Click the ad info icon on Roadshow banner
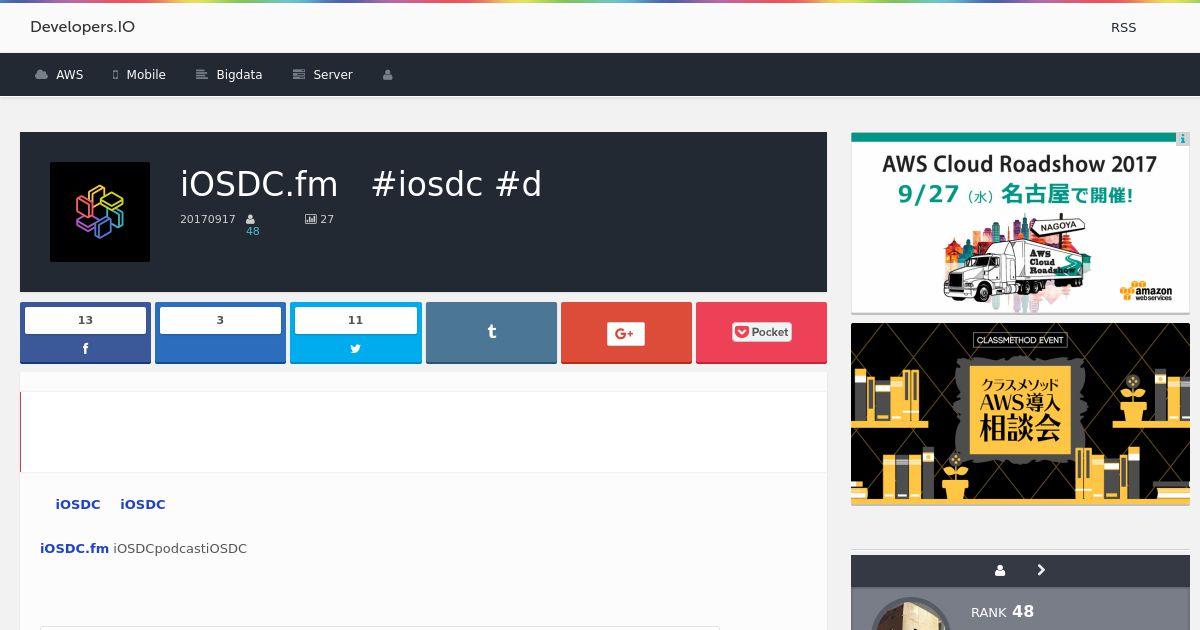1200x630 pixels. [1182, 139]
